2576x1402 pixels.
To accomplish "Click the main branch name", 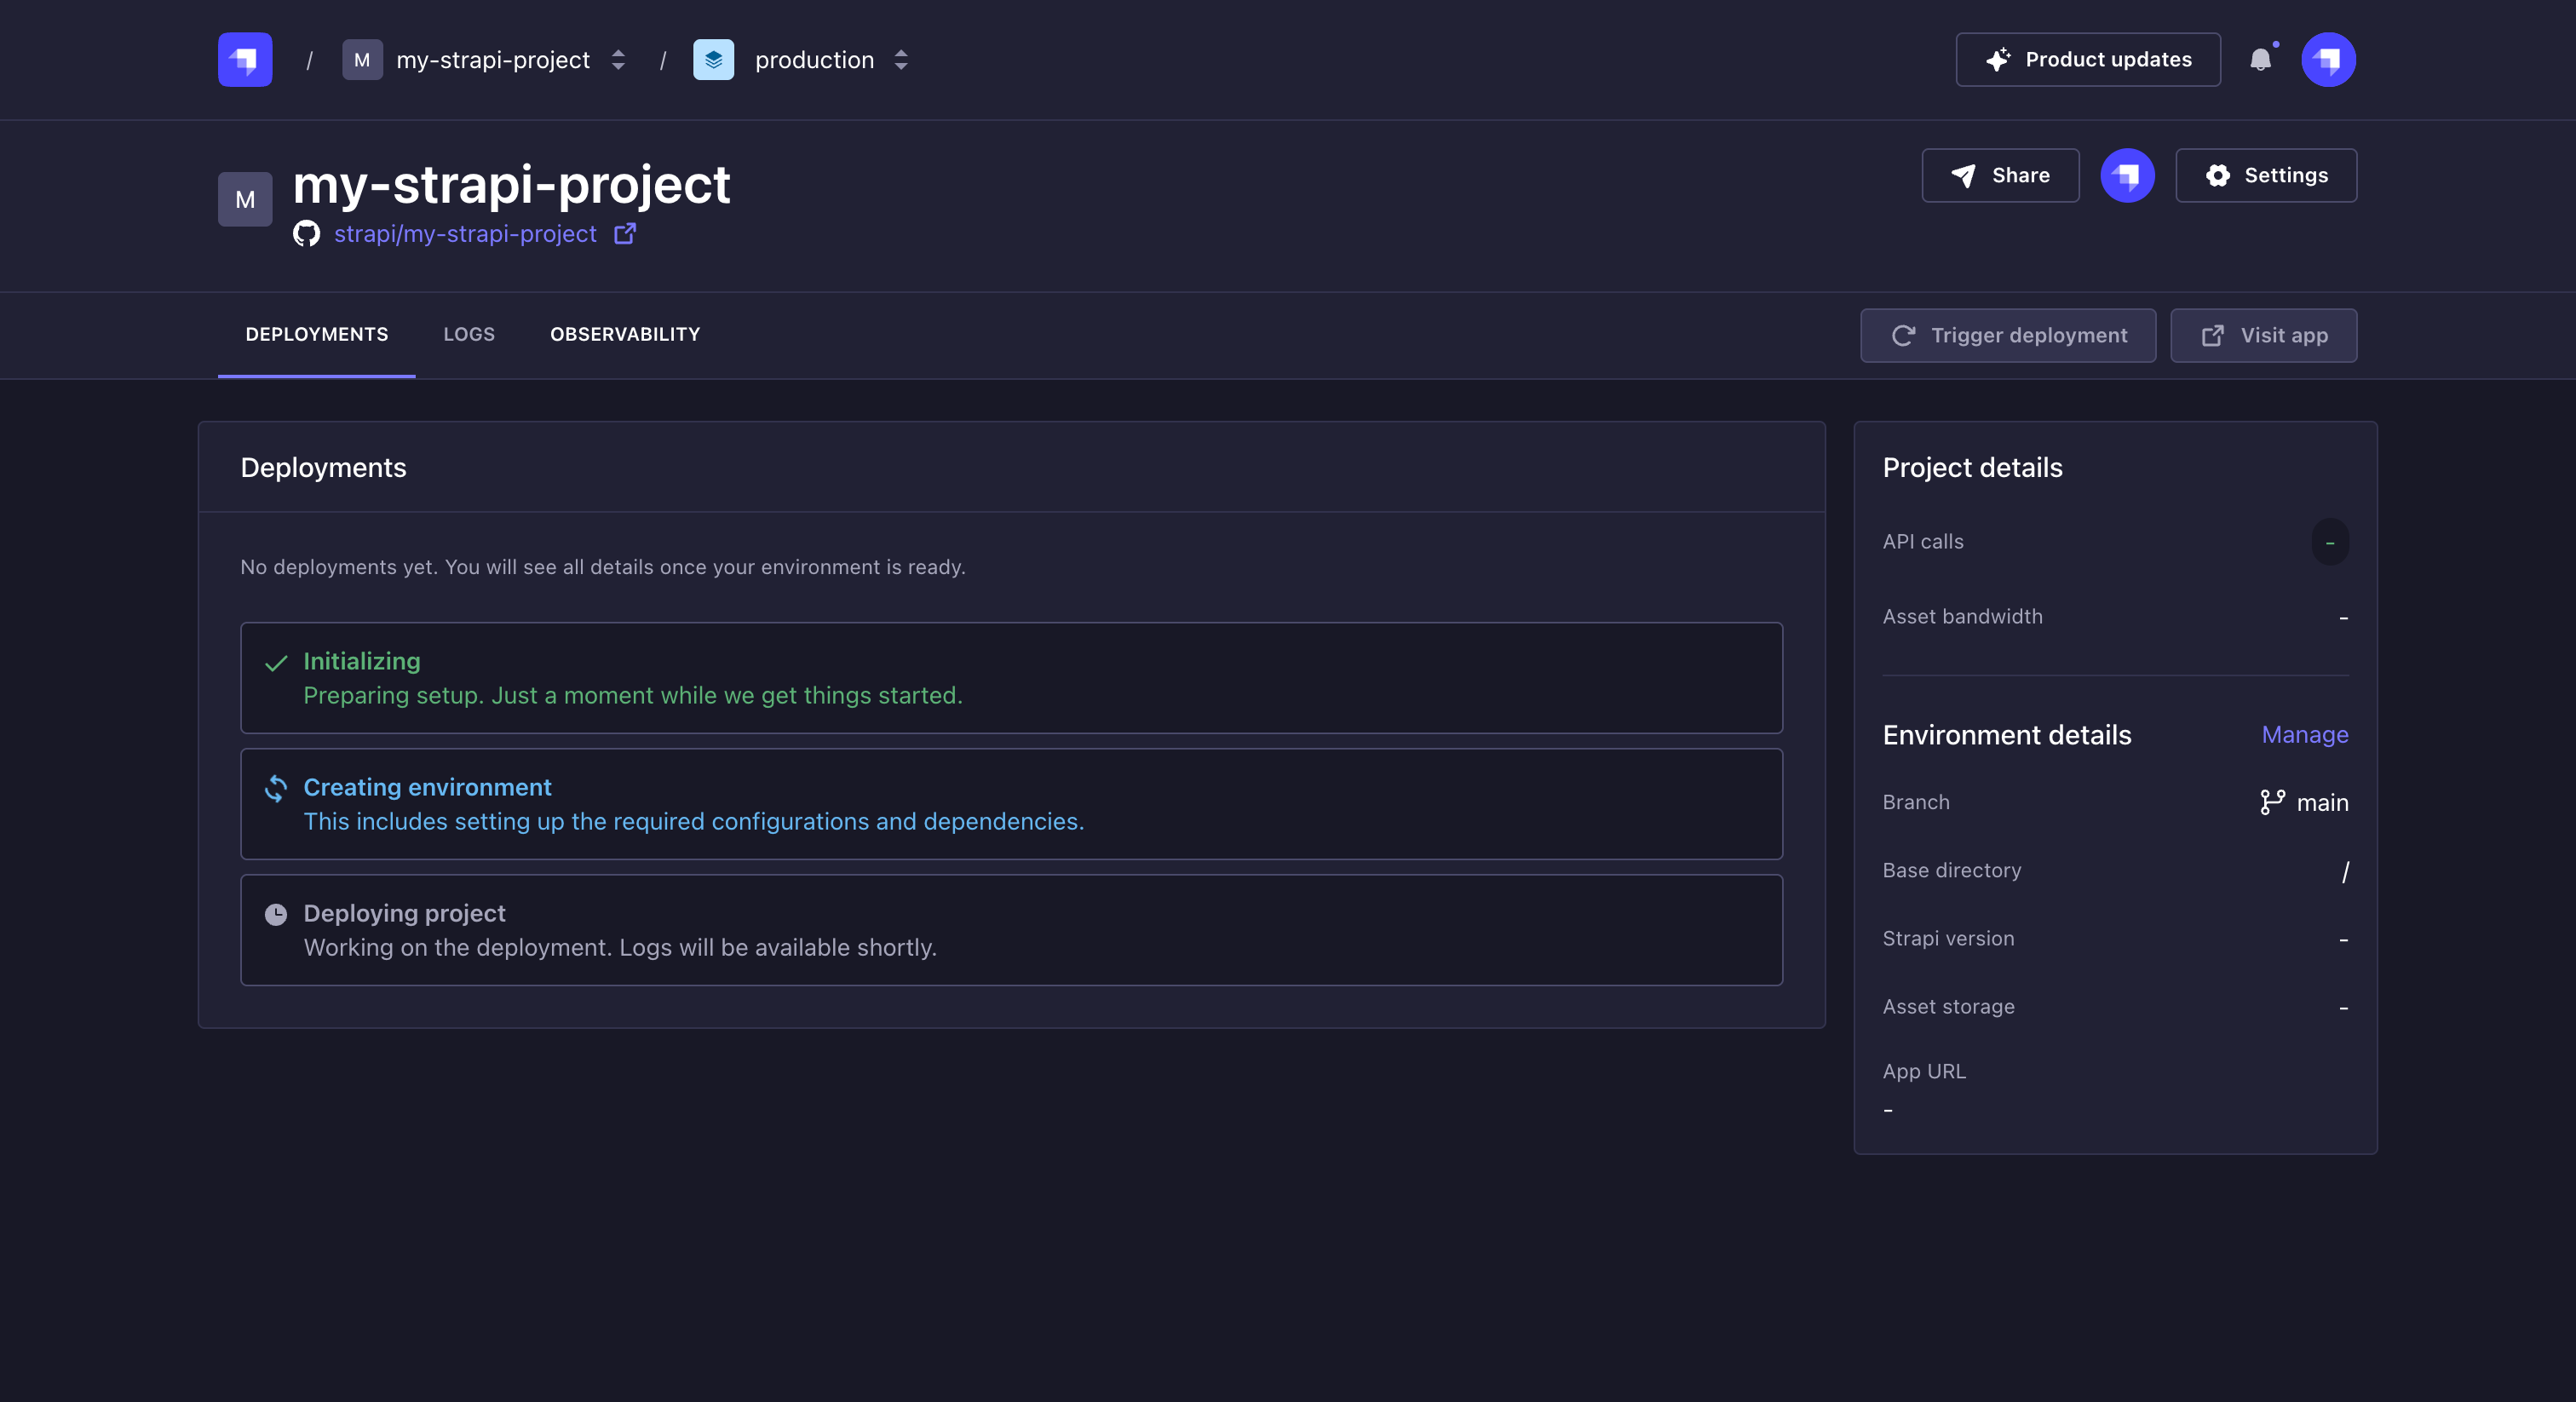I will [2322, 802].
